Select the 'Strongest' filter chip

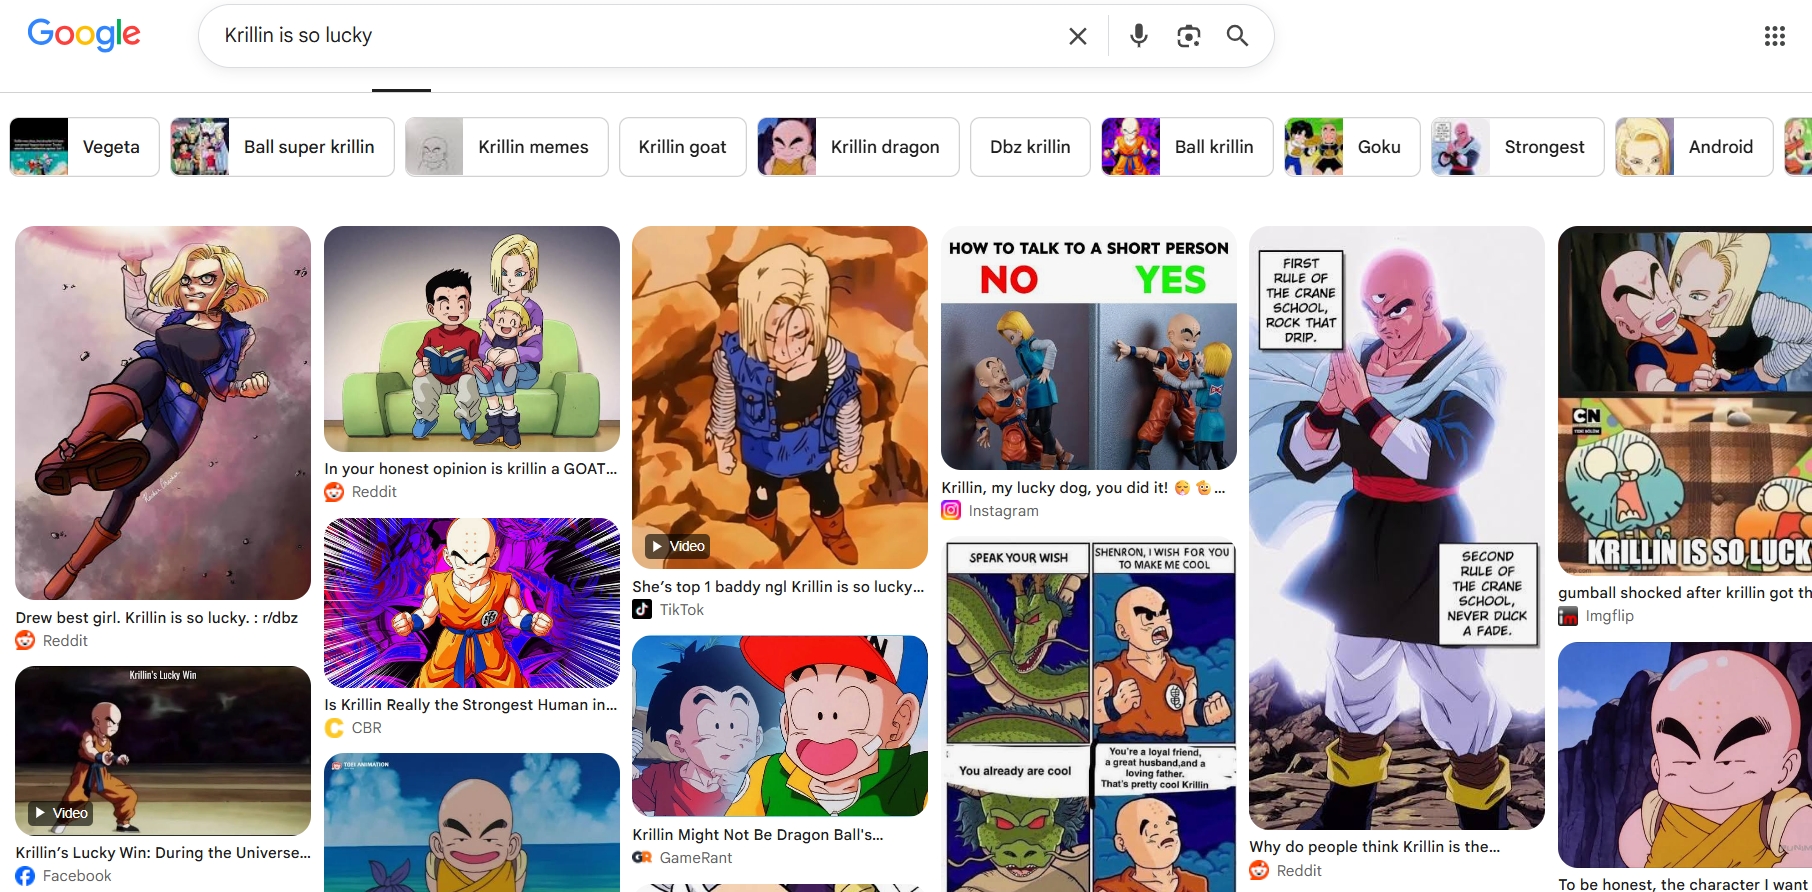[1518, 147]
